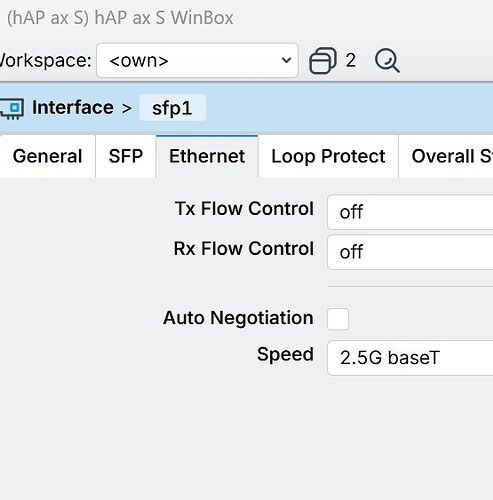Click the stacked windows icon
493x500 pixels.
coord(323,60)
